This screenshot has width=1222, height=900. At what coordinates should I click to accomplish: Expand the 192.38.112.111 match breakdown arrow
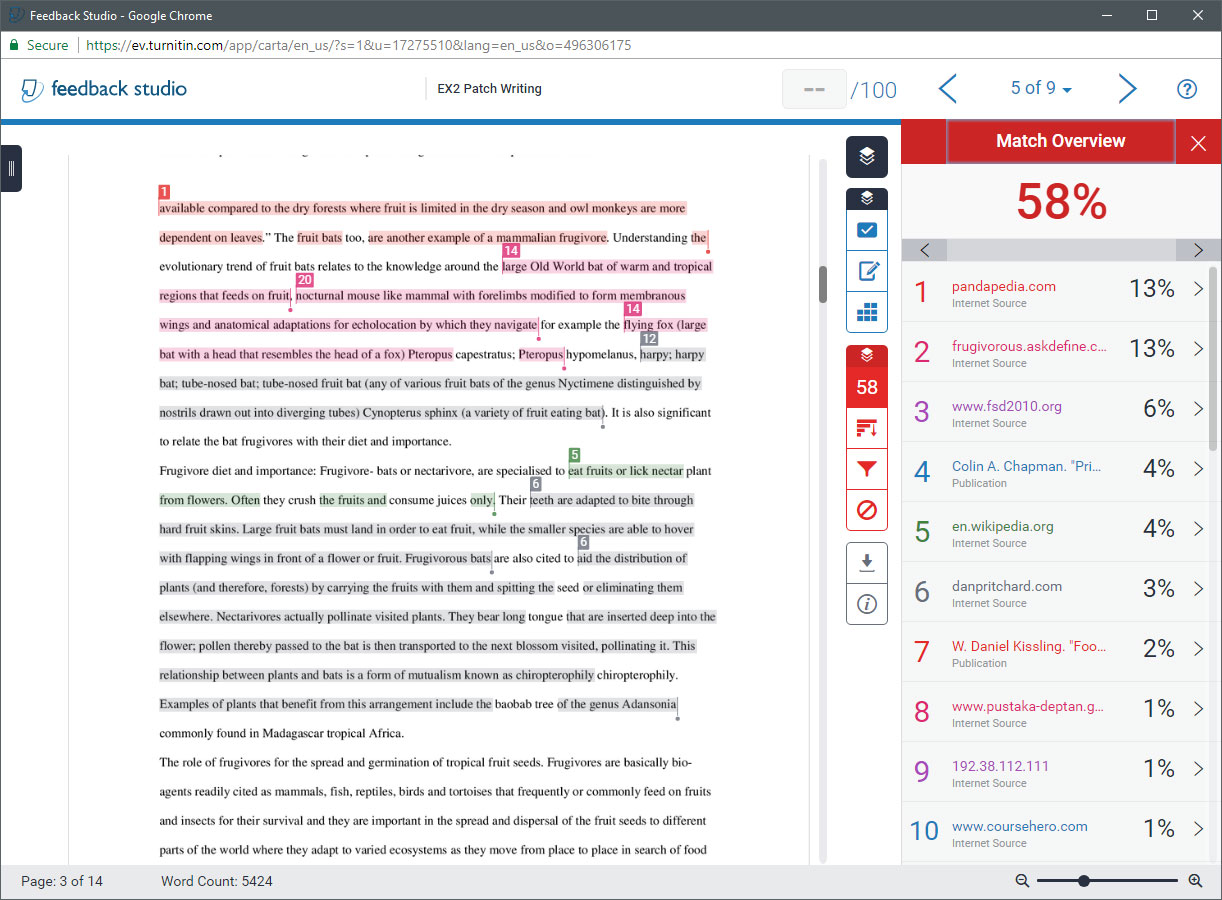1199,769
